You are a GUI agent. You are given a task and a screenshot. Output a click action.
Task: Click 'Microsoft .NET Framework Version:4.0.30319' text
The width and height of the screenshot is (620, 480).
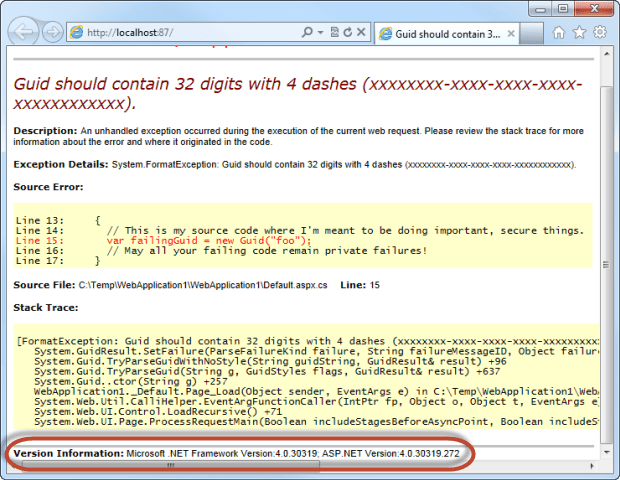(x=221, y=454)
